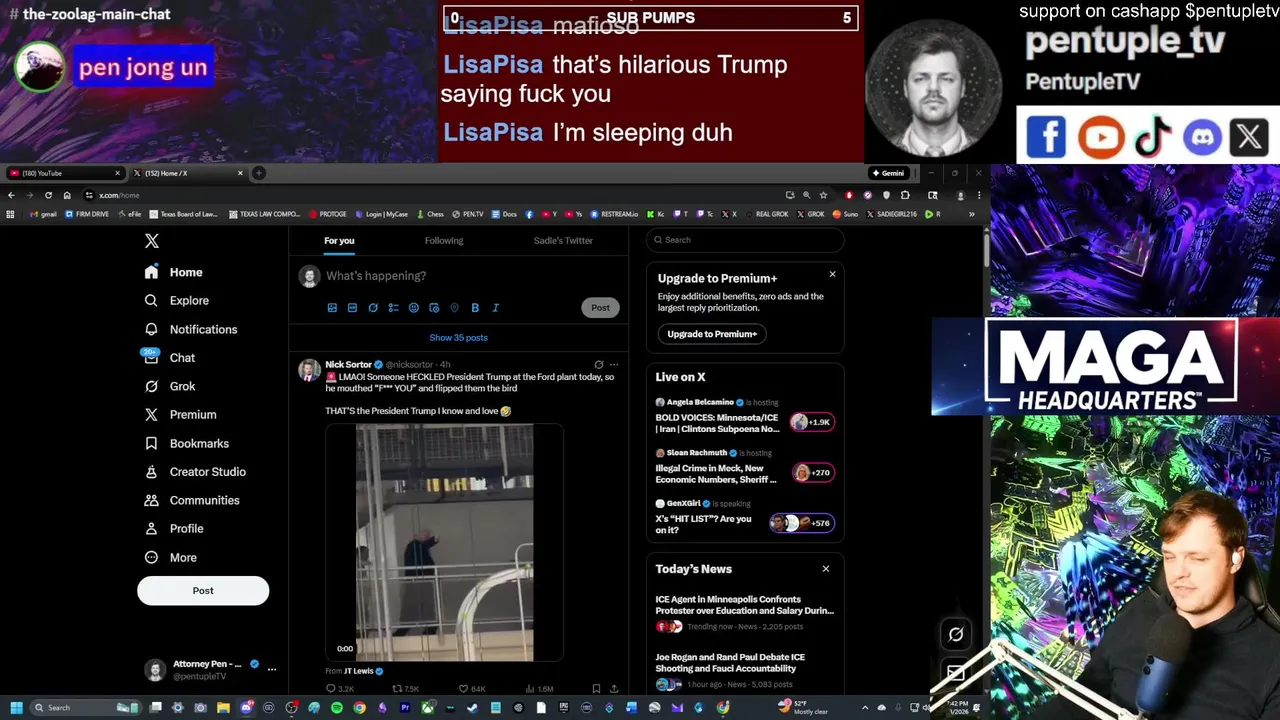Switch to the YouTube browser tab
The height and width of the screenshot is (720, 1280).
pyautogui.click(x=62, y=173)
